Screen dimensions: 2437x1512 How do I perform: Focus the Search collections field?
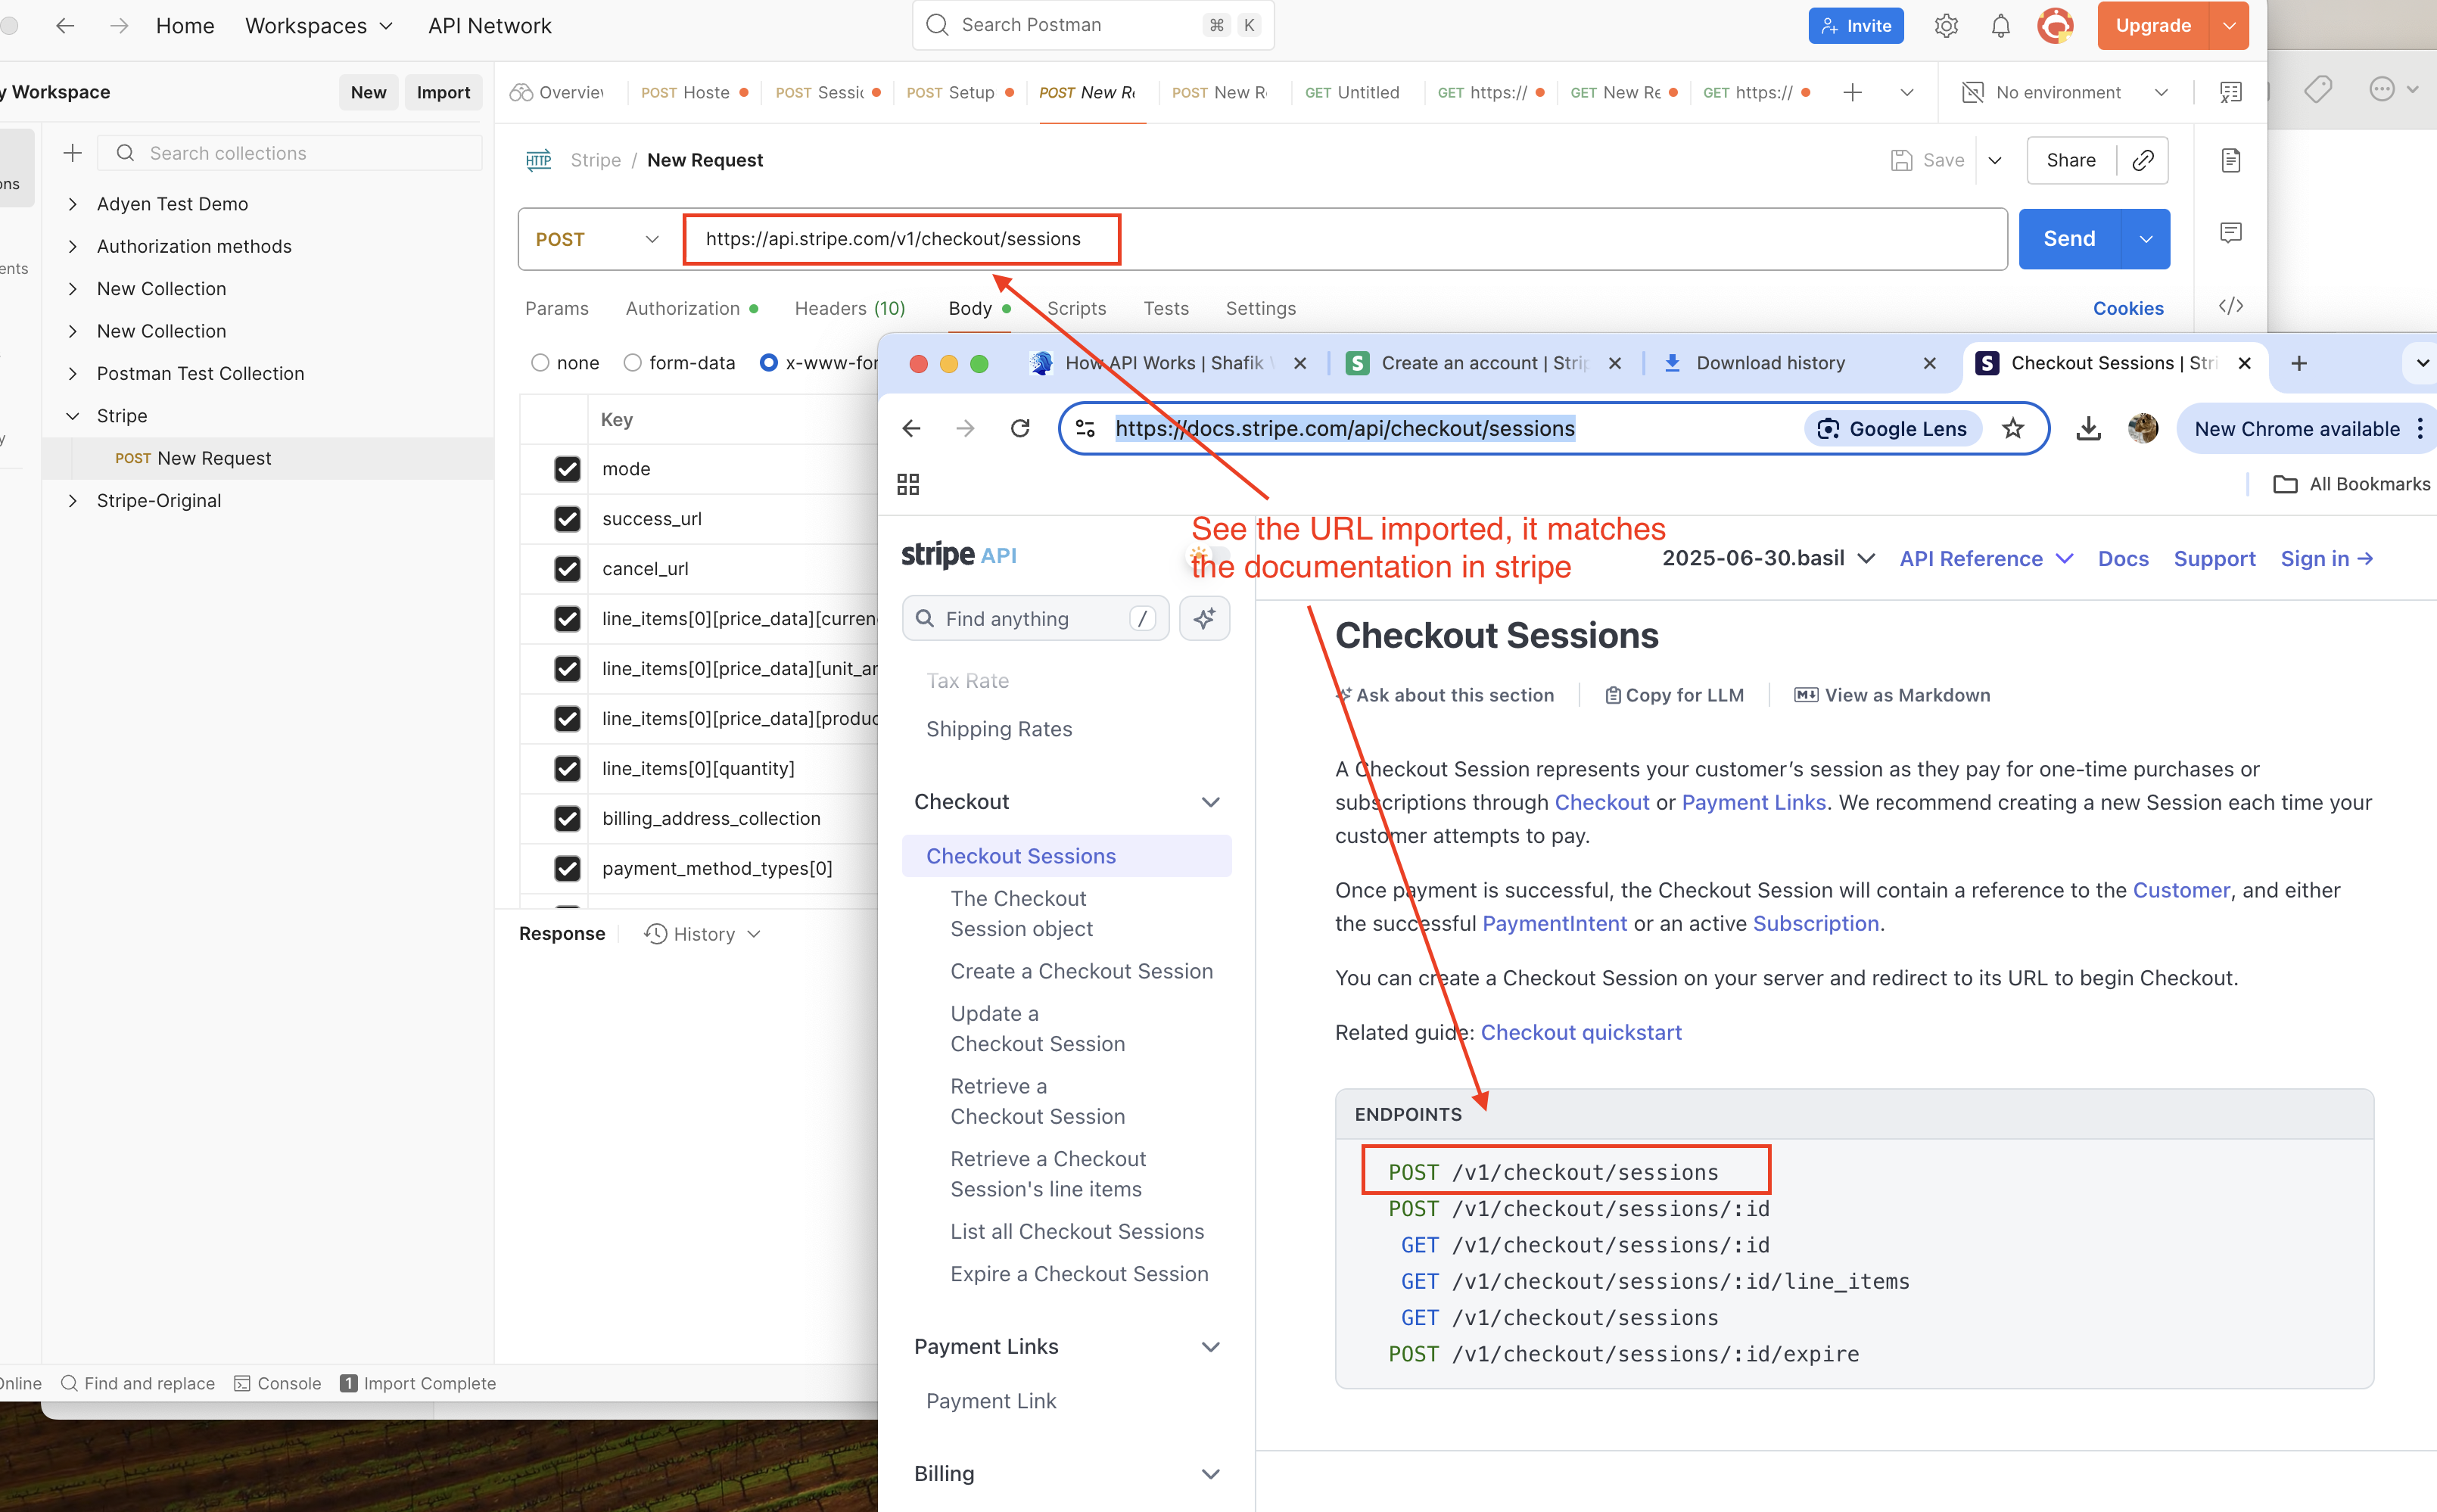click(x=290, y=153)
